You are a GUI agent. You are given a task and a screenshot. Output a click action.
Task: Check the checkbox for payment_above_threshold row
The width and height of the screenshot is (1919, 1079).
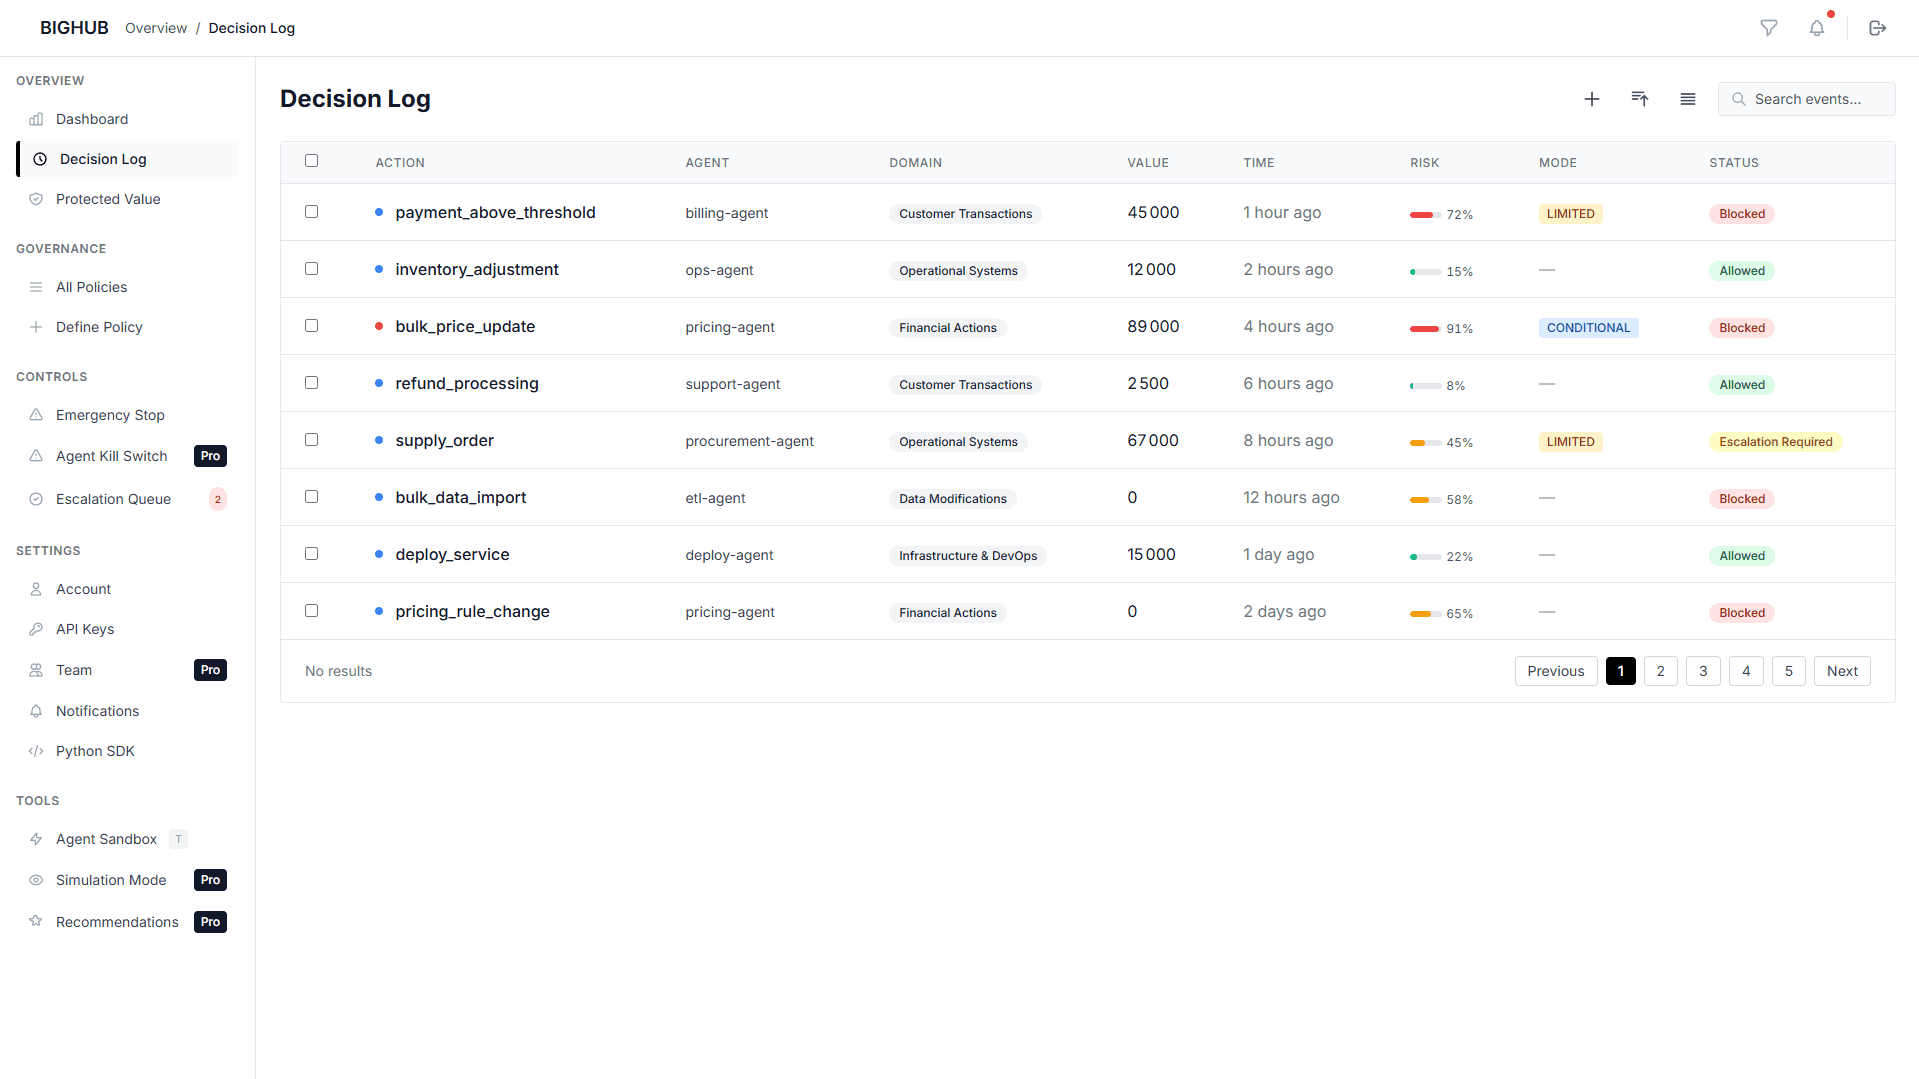click(x=311, y=212)
